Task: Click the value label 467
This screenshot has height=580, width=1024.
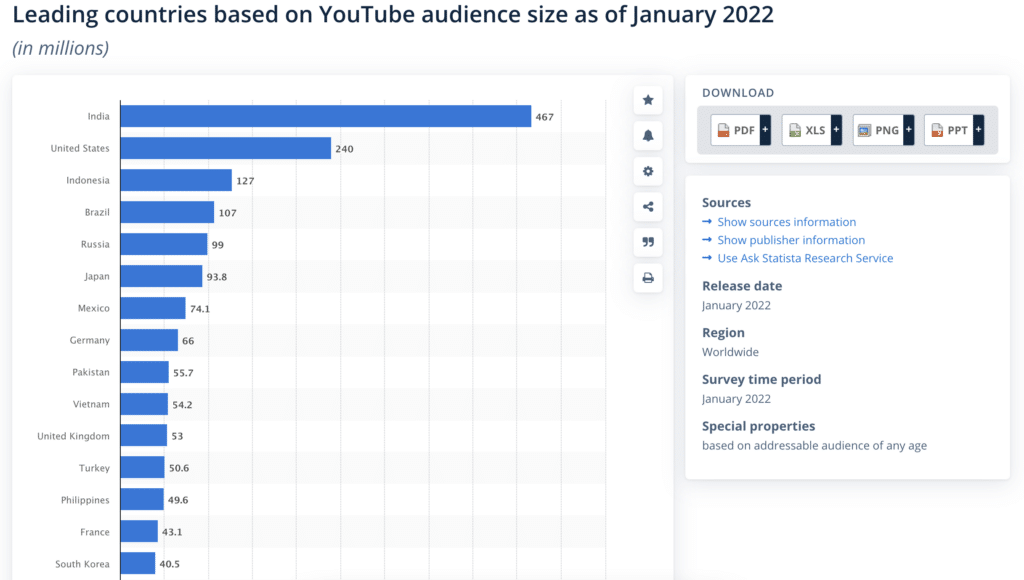Action: click(x=545, y=117)
